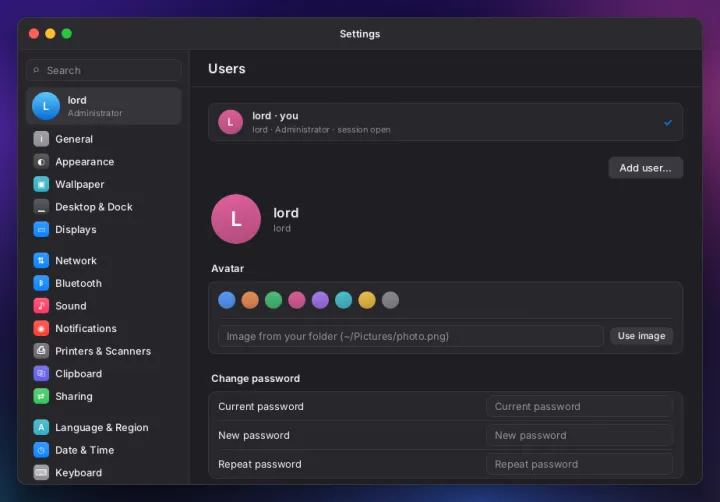Select the Displays icon in sidebar
Screen dimensions: 720x502
click(x=41, y=229)
